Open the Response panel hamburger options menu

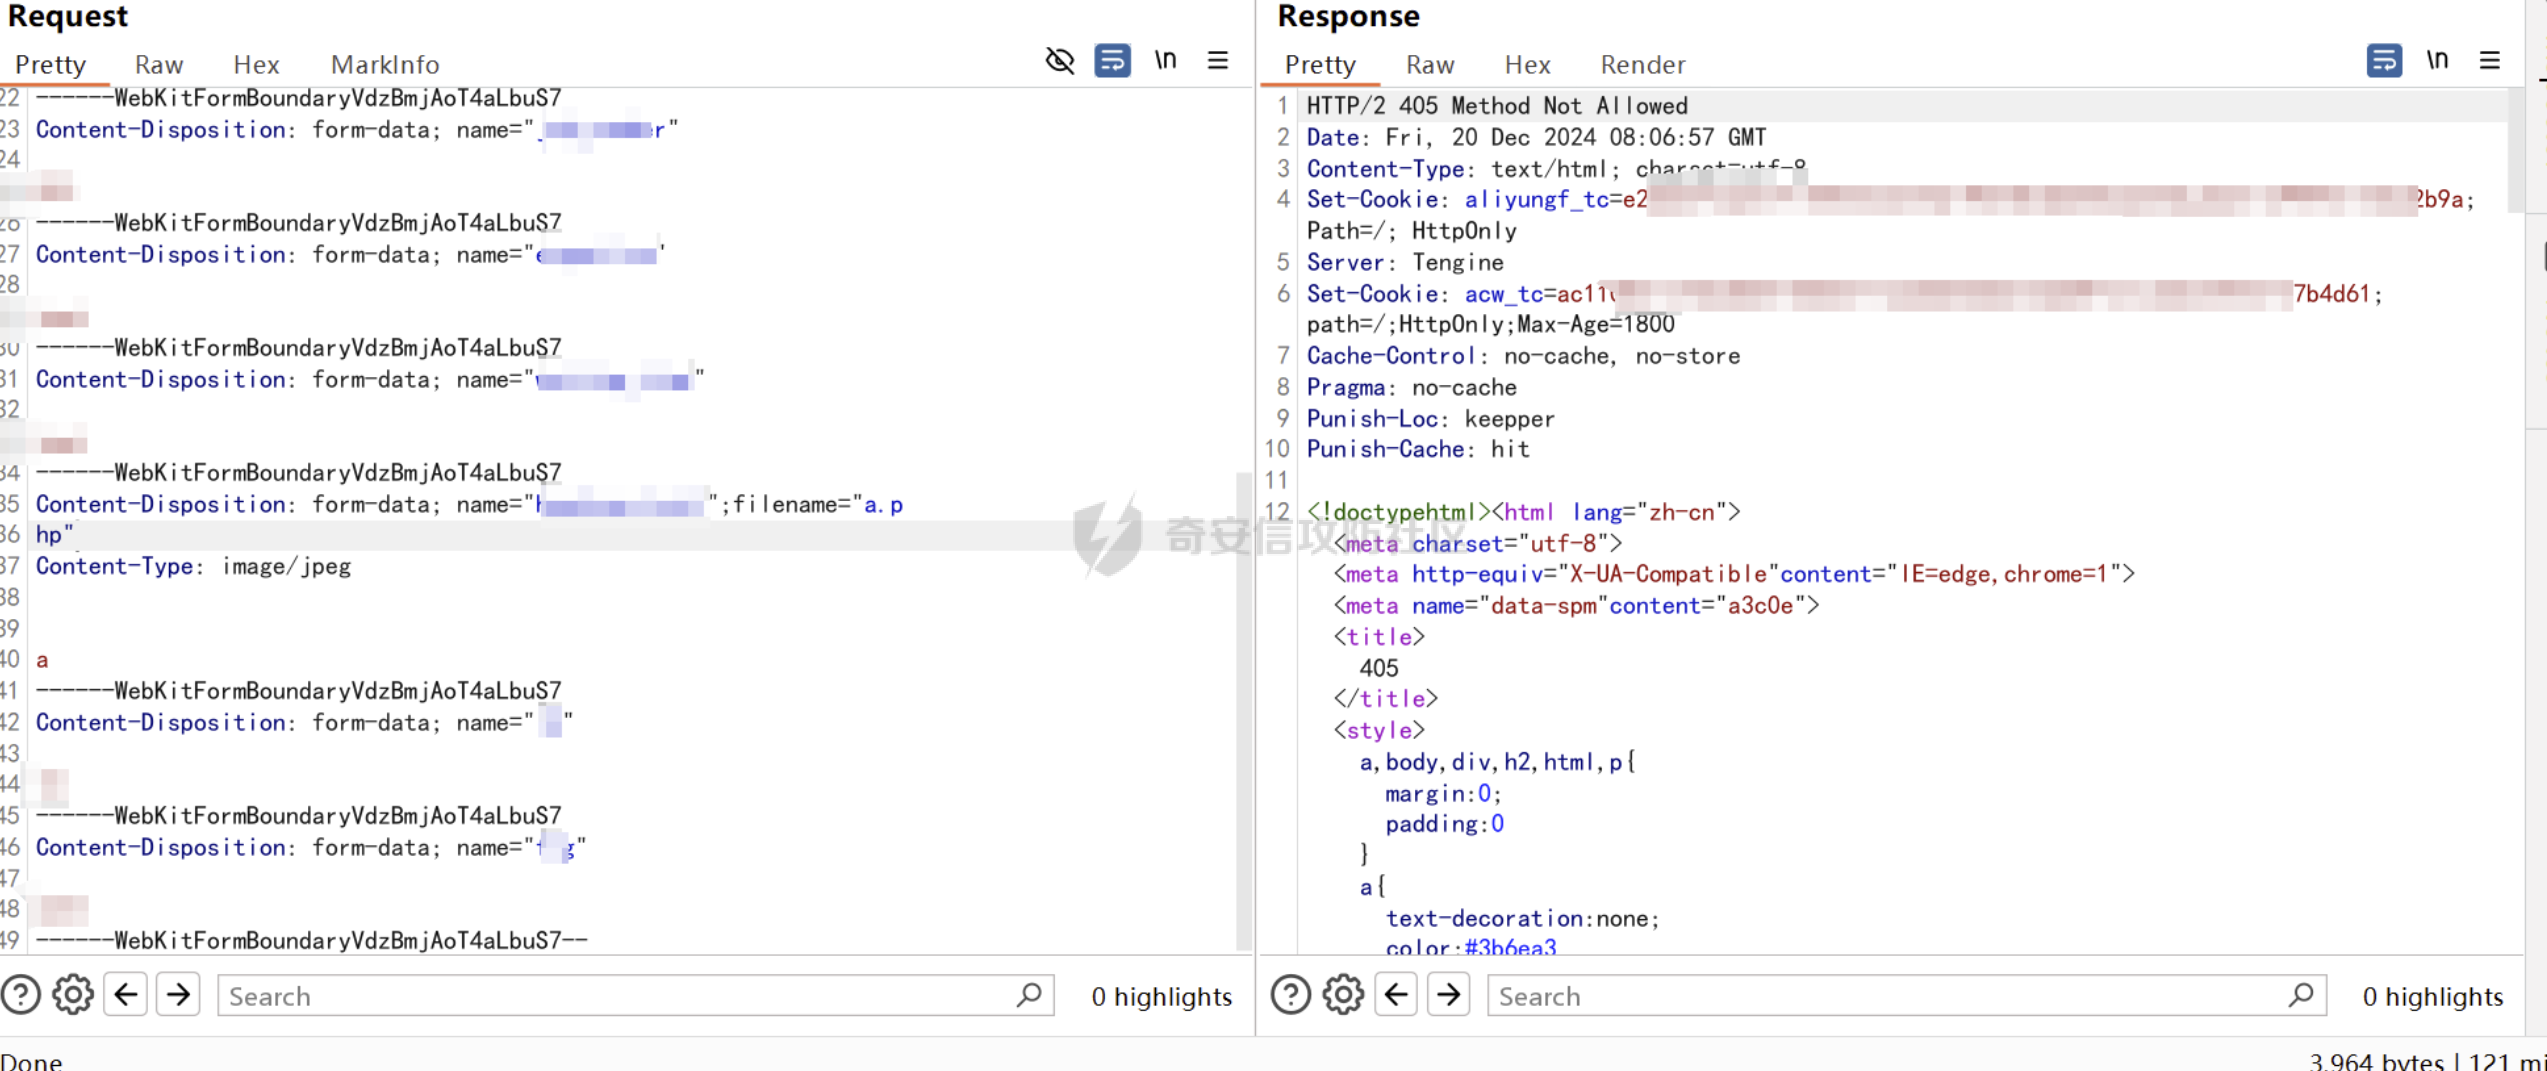click(x=2489, y=61)
